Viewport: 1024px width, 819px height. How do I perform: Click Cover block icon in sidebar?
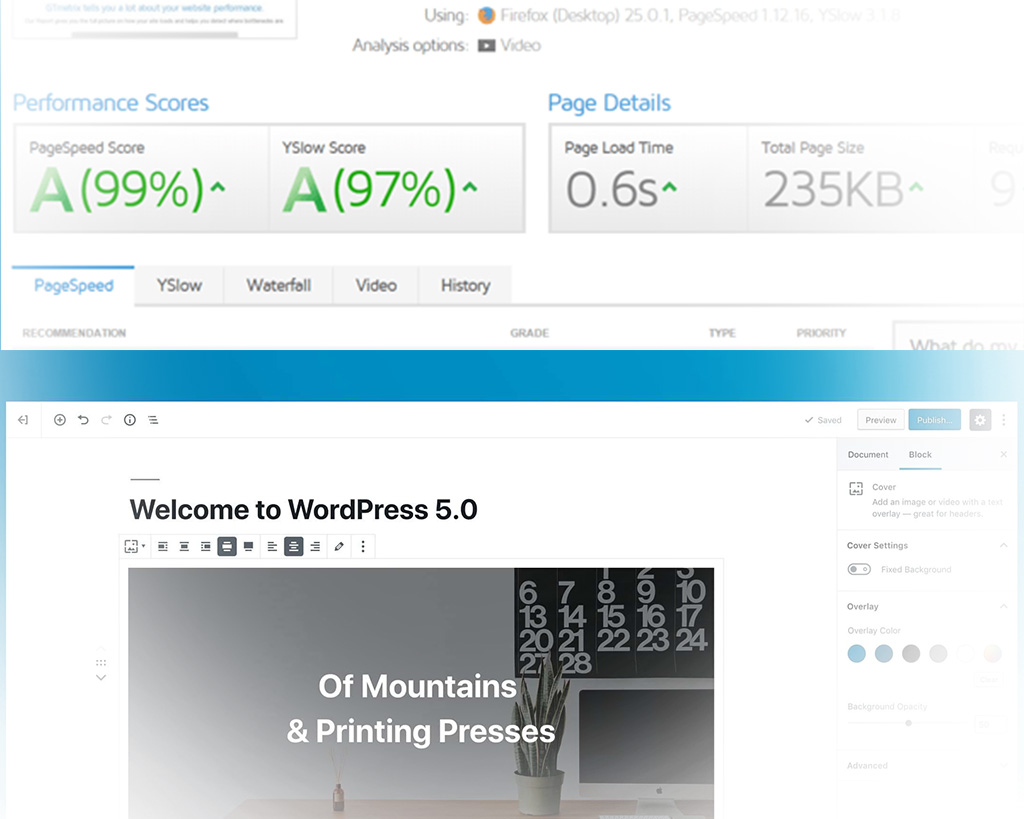(856, 489)
